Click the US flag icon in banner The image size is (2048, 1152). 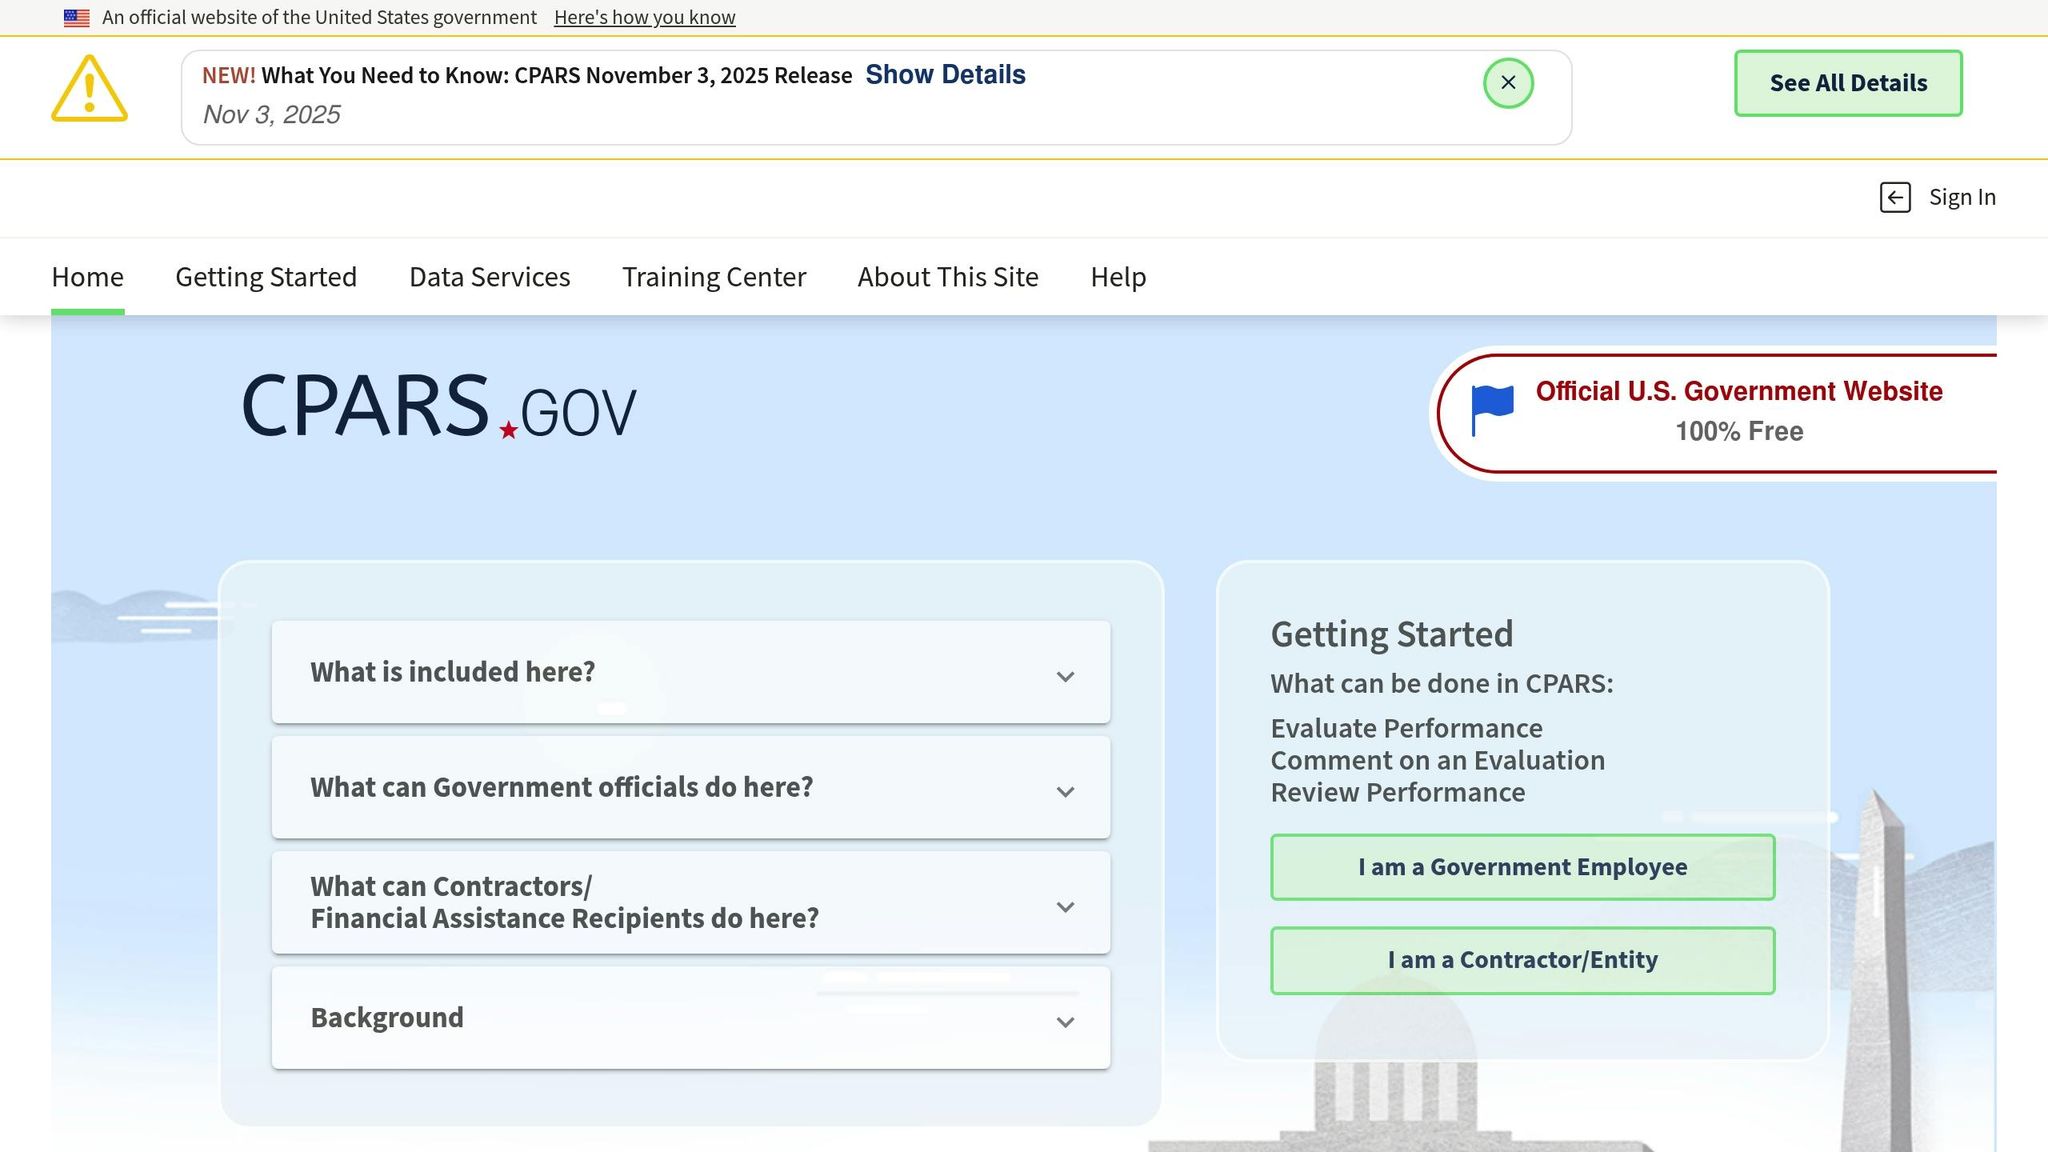[77, 18]
